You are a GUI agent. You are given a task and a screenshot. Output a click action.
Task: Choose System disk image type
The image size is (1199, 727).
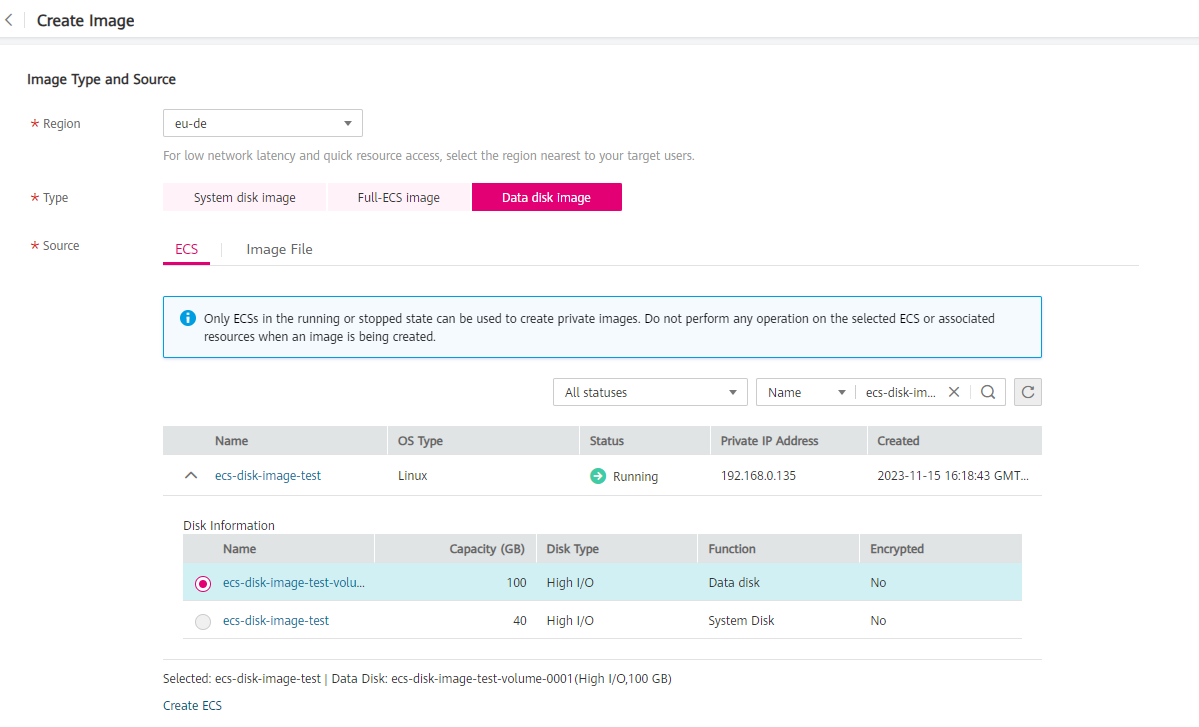(244, 197)
